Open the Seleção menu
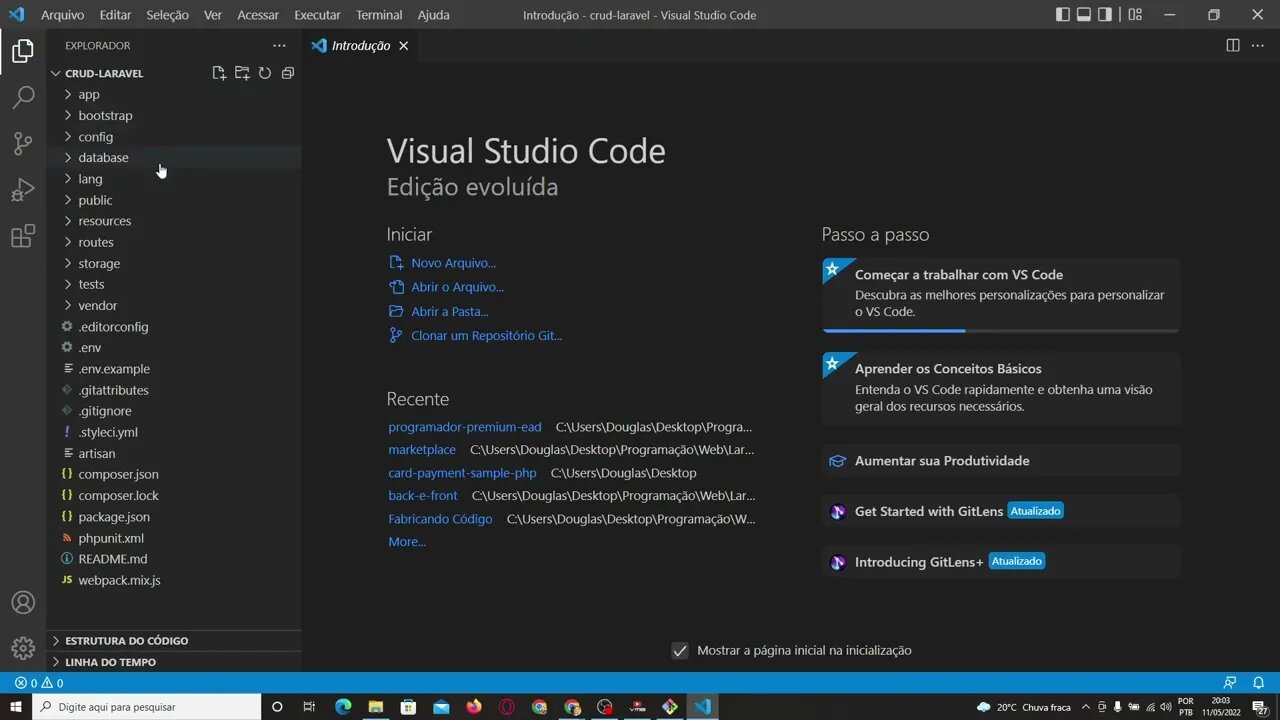This screenshot has width=1280, height=720. click(167, 15)
